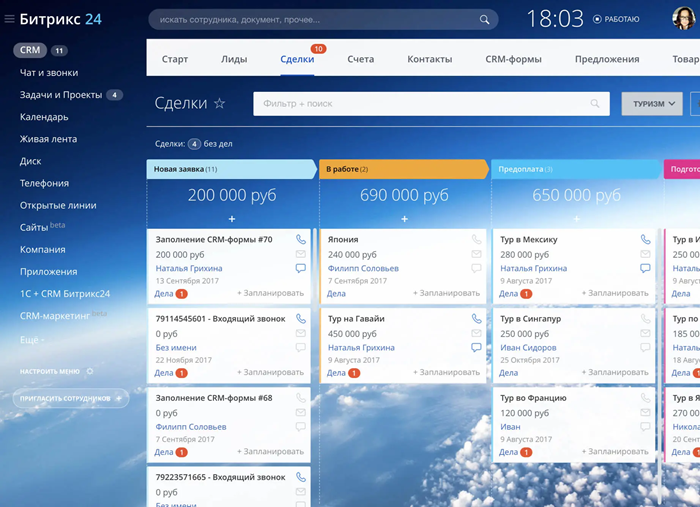Click the plus icon under Новая заявка column total

click(x=232, y=219)
